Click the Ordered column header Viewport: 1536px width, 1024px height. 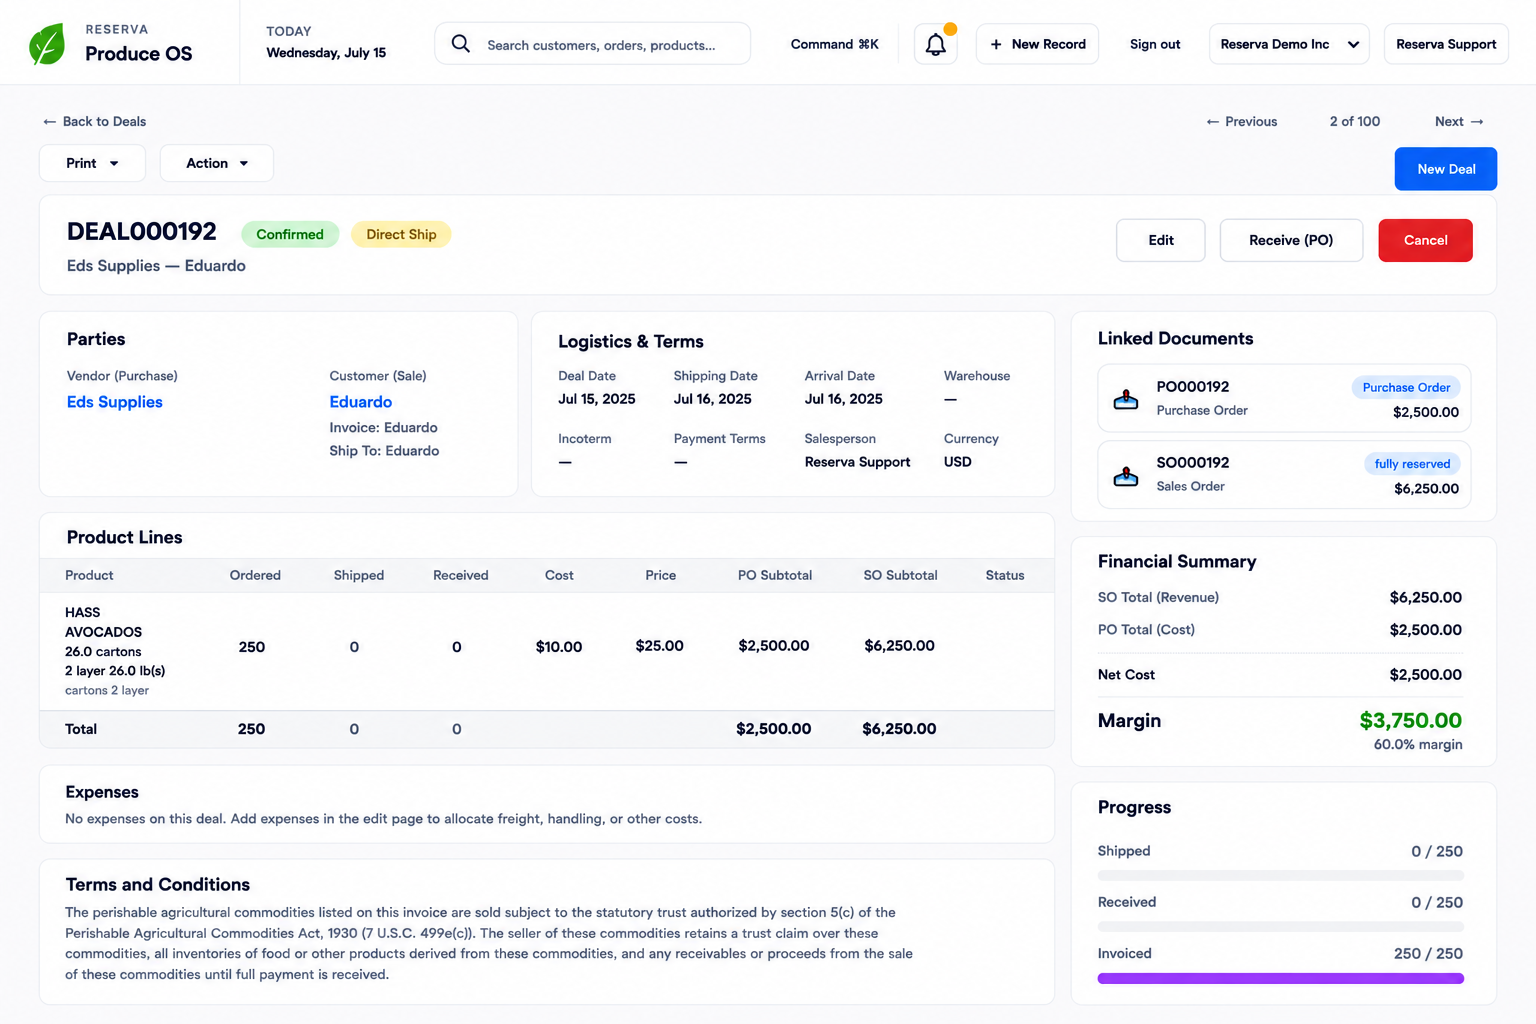(x=255, y=575)
